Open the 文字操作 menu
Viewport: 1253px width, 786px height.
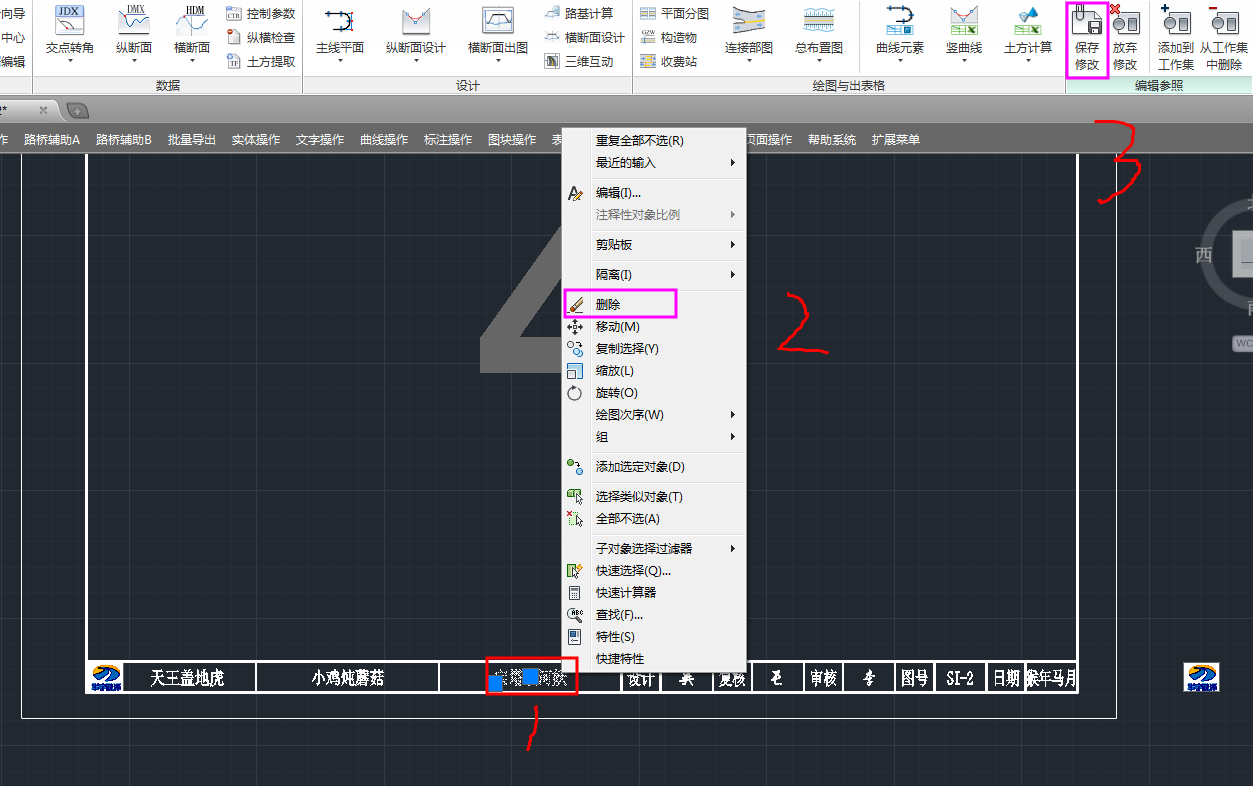point(320,140)
